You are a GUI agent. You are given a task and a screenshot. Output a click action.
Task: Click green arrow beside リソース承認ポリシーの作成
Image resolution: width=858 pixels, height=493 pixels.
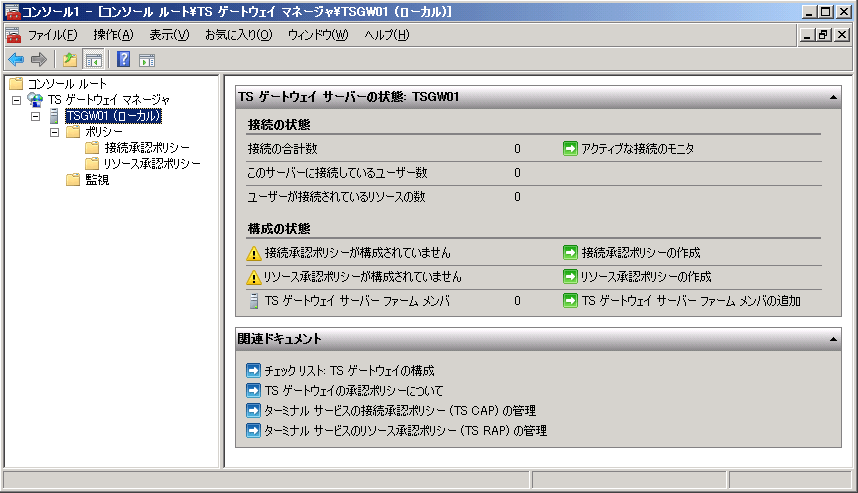pos(570,276)
